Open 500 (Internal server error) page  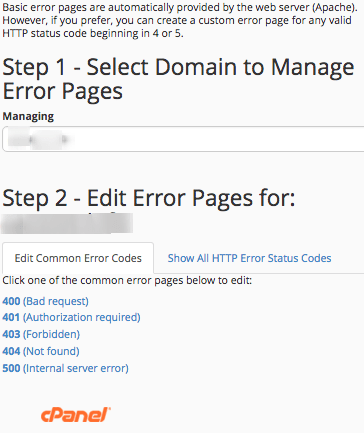[x=65, y=368]
